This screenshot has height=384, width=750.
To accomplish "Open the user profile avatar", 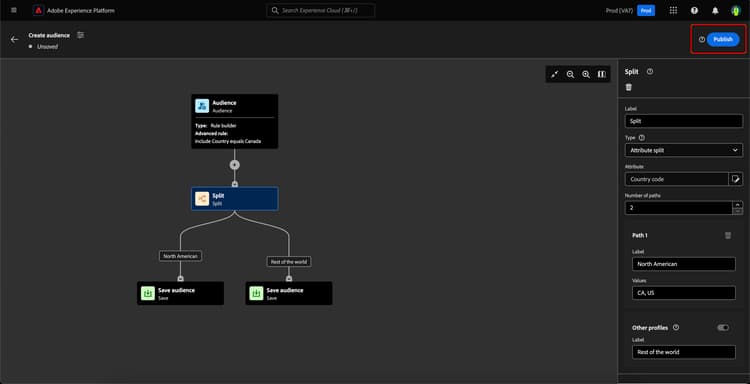I will point(735,11).
